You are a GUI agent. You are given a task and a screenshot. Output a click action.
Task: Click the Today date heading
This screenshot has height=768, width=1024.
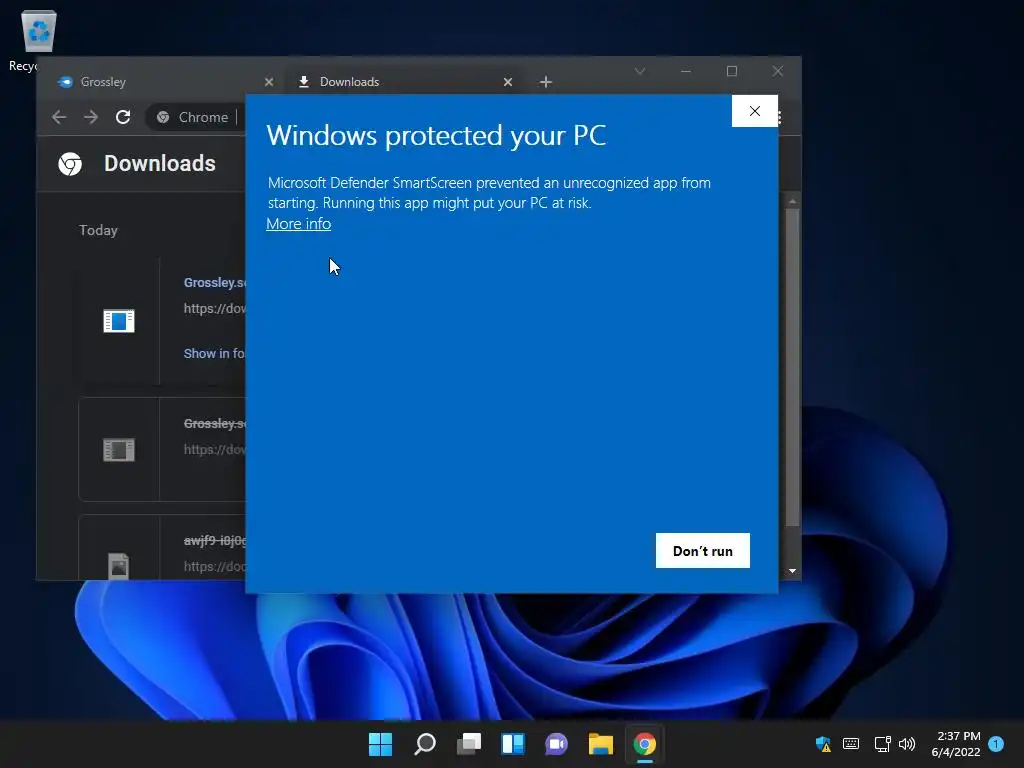[99, 230]
